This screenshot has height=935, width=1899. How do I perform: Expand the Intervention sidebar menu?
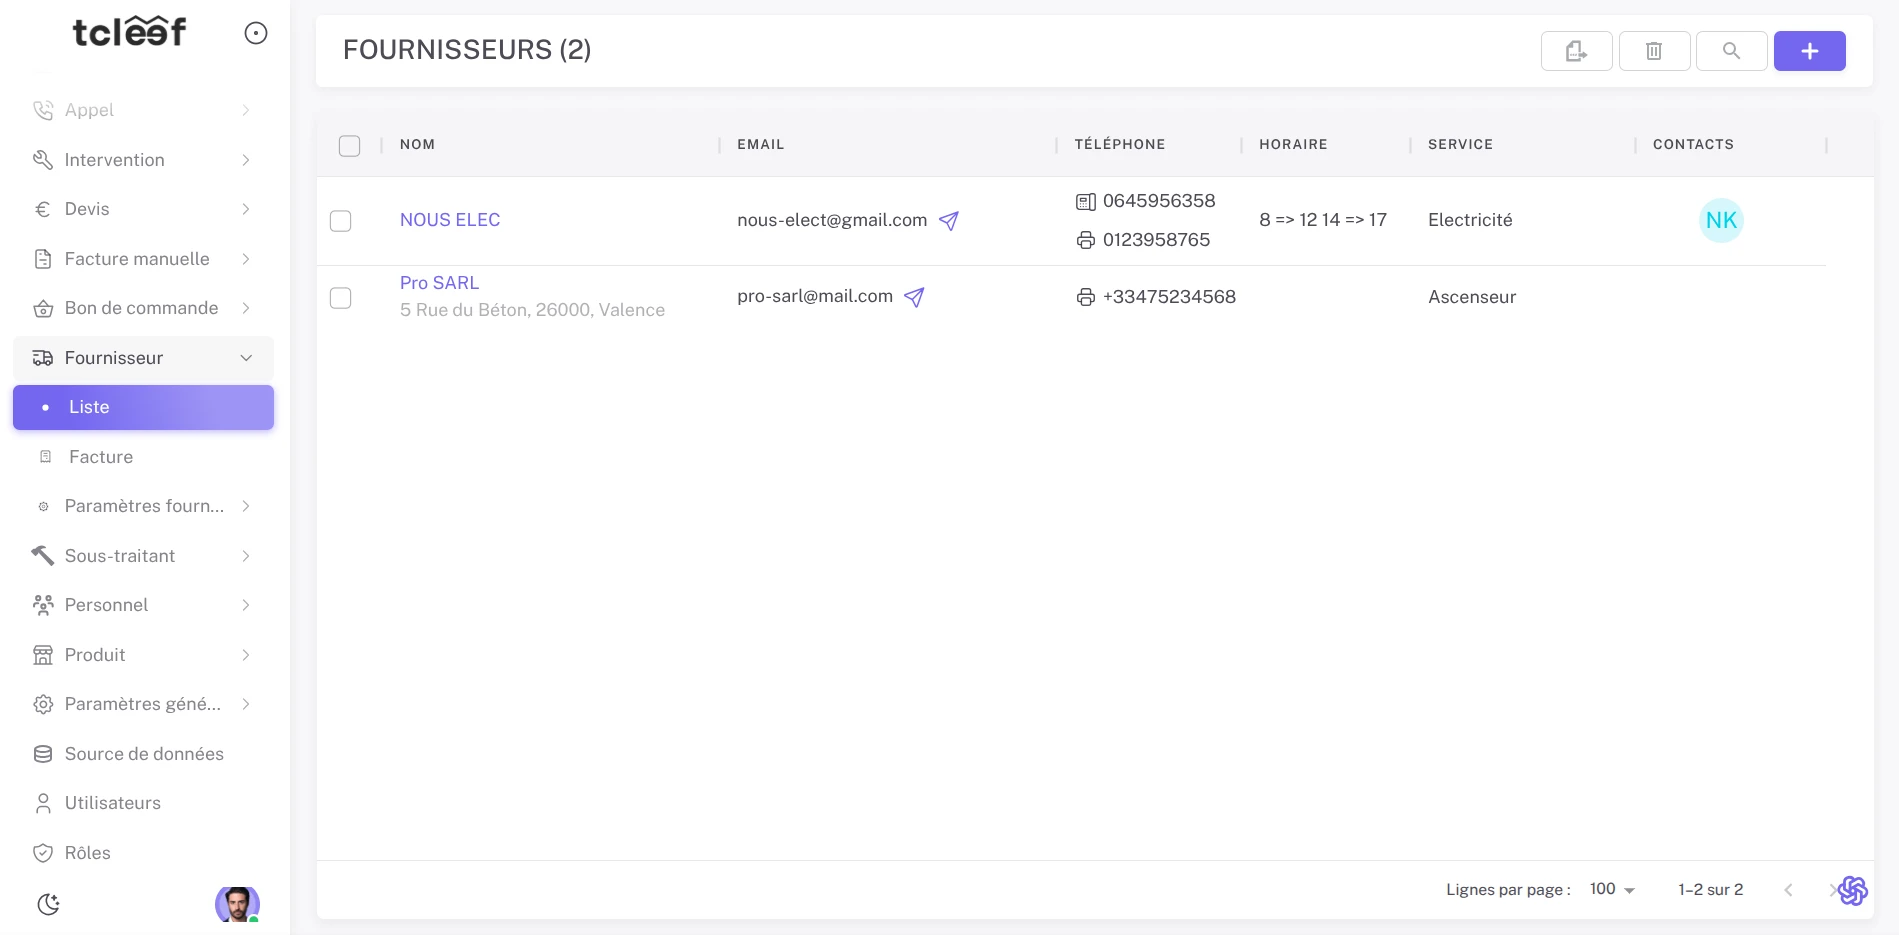[143, 160]
